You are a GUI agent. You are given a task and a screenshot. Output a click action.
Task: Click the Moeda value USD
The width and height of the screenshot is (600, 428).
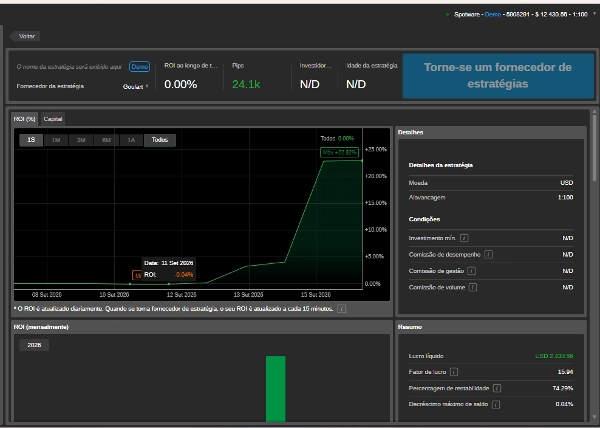pos(567,183)
